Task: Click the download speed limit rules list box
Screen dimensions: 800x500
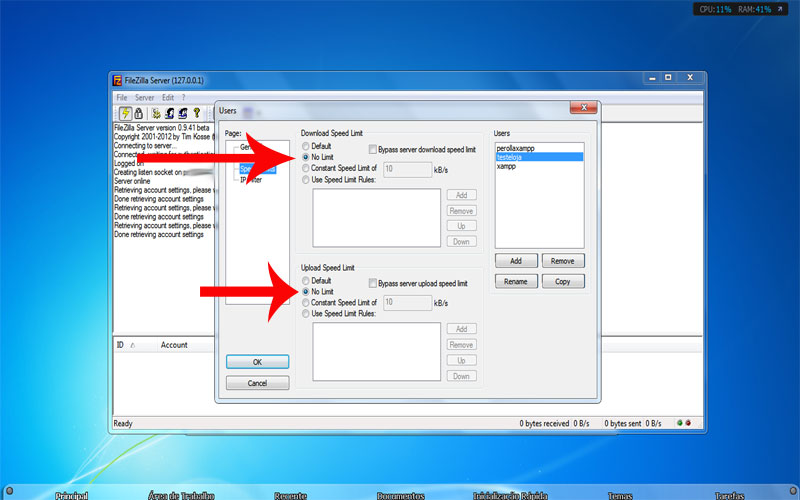Action: [x=377, y=218]
